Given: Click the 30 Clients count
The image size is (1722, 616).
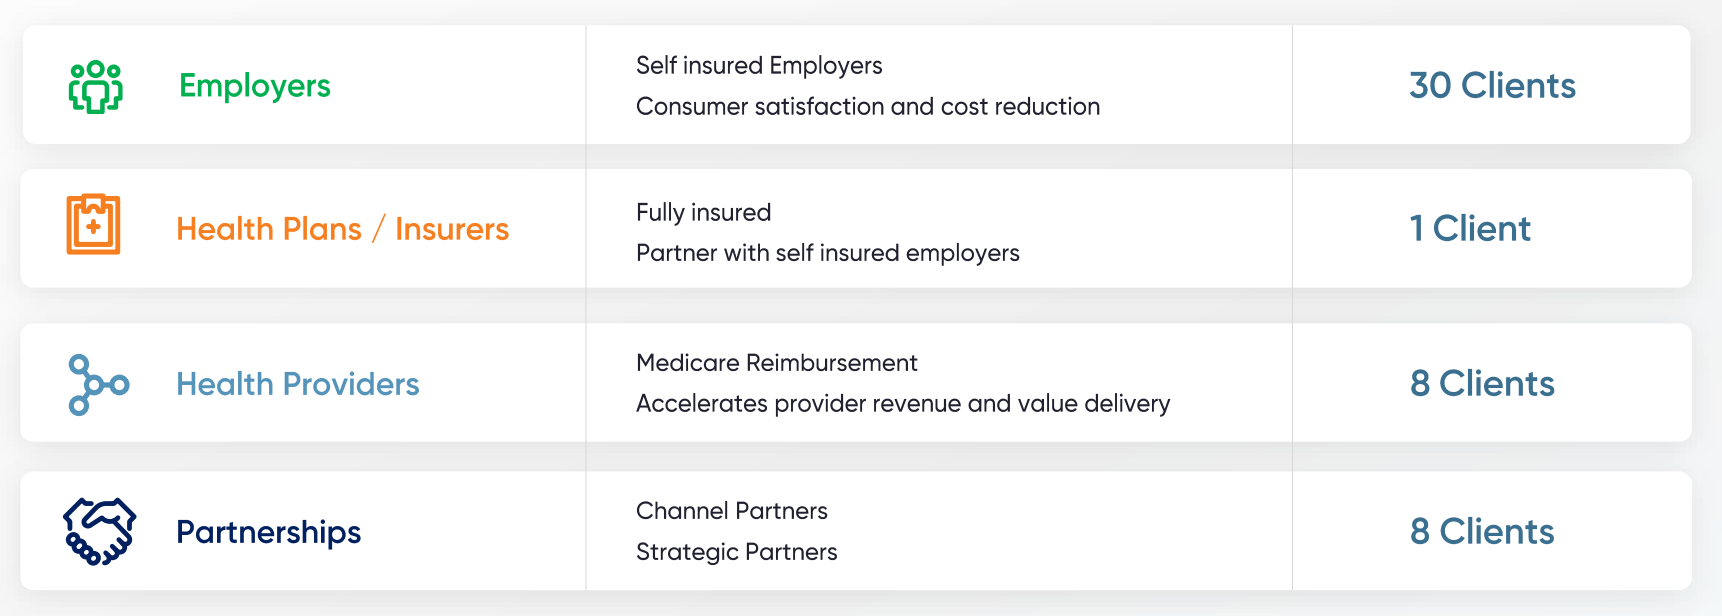Looking at the screenshot, I should [1491, 86].
